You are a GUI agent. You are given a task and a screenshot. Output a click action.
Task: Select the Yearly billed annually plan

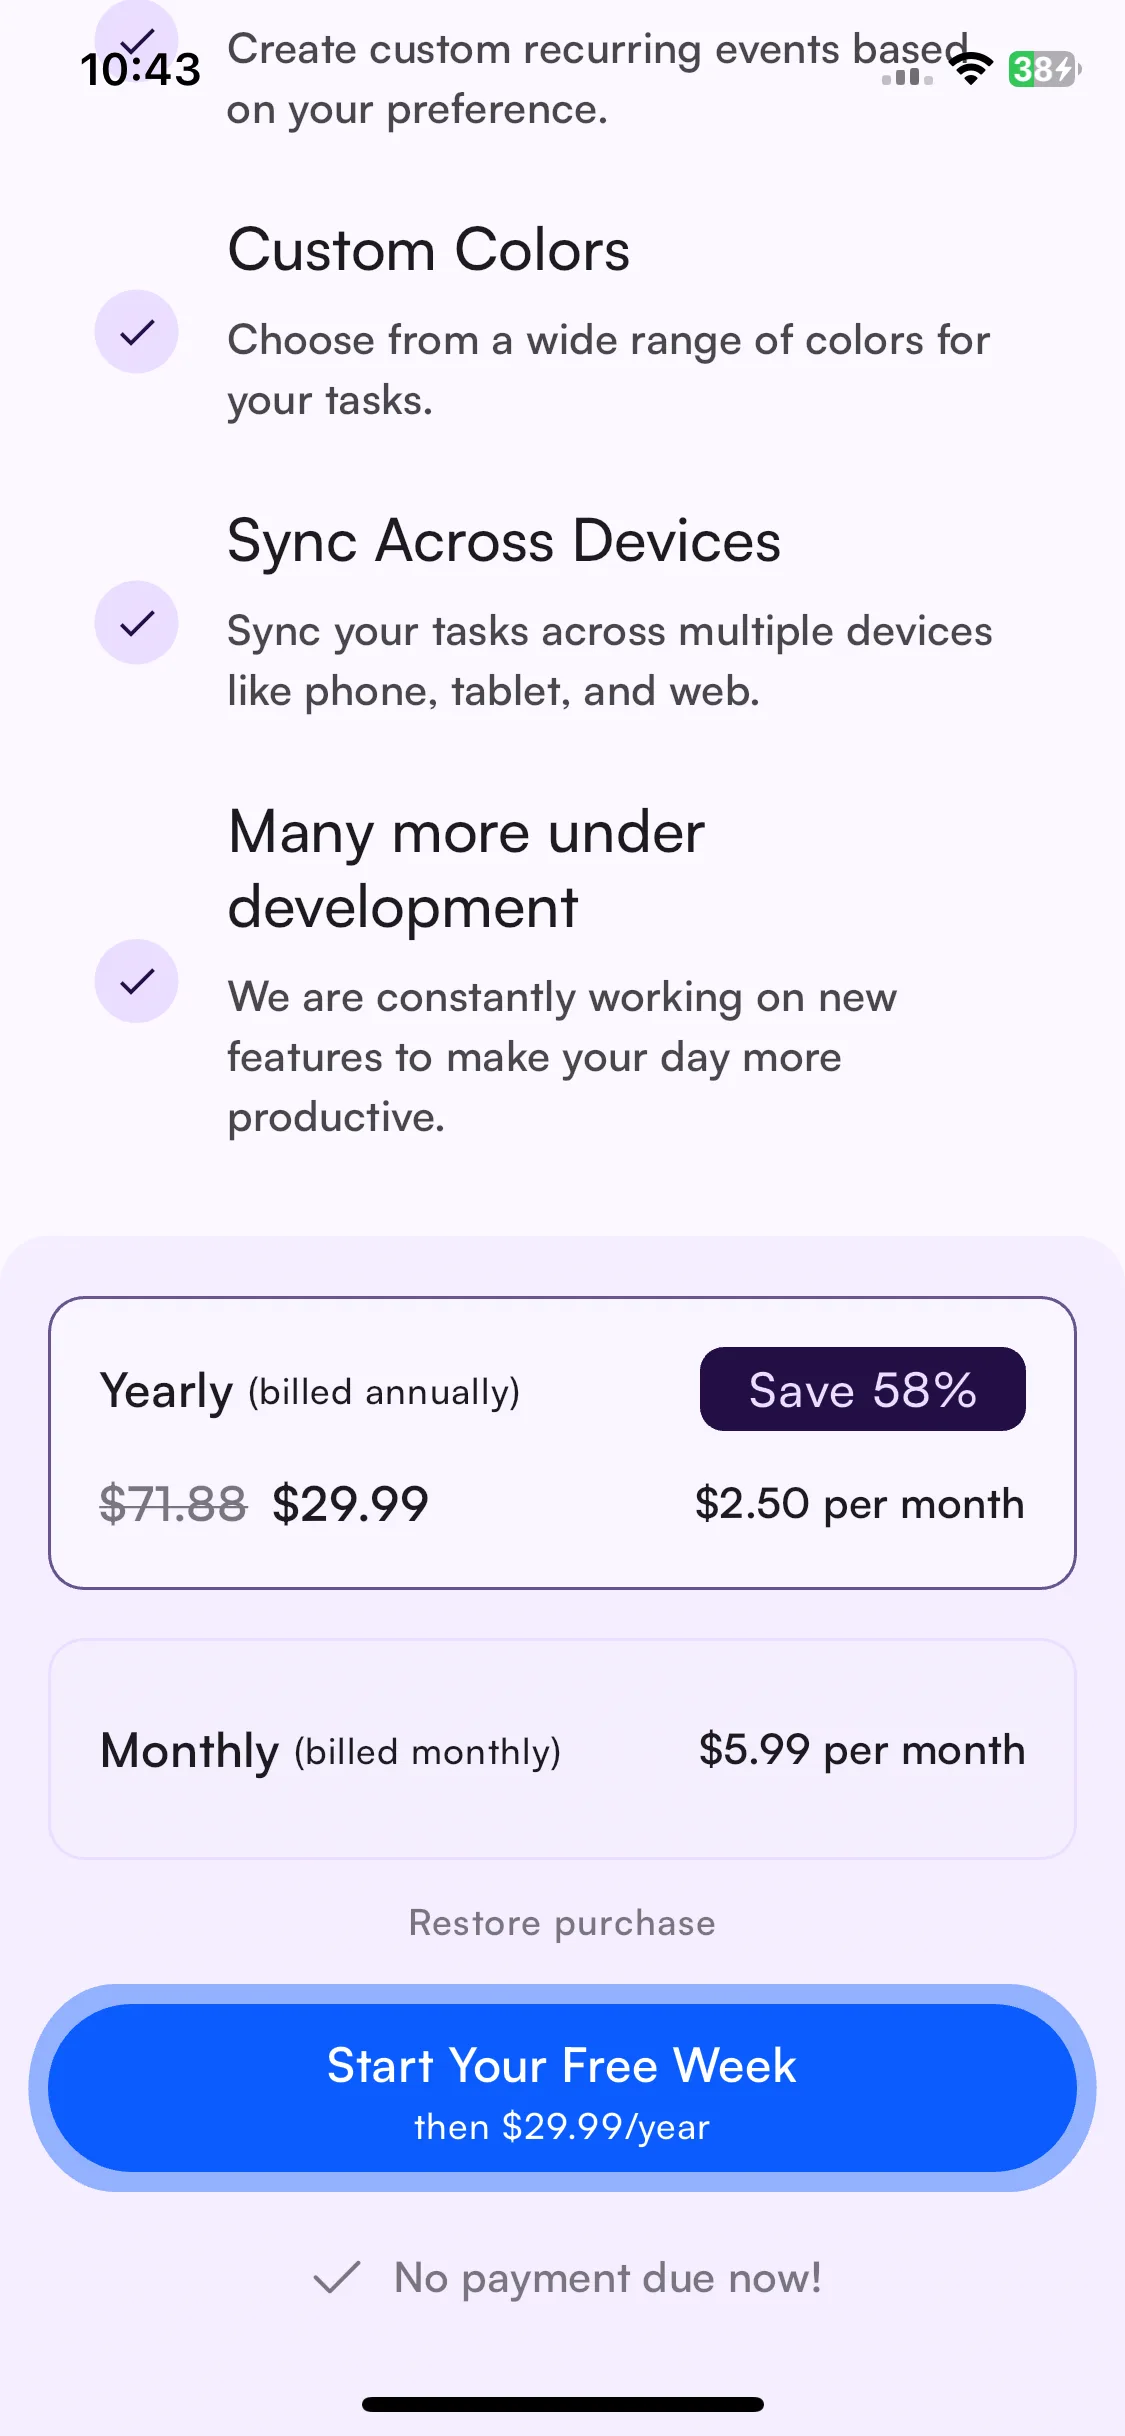tap(562, 1443)
